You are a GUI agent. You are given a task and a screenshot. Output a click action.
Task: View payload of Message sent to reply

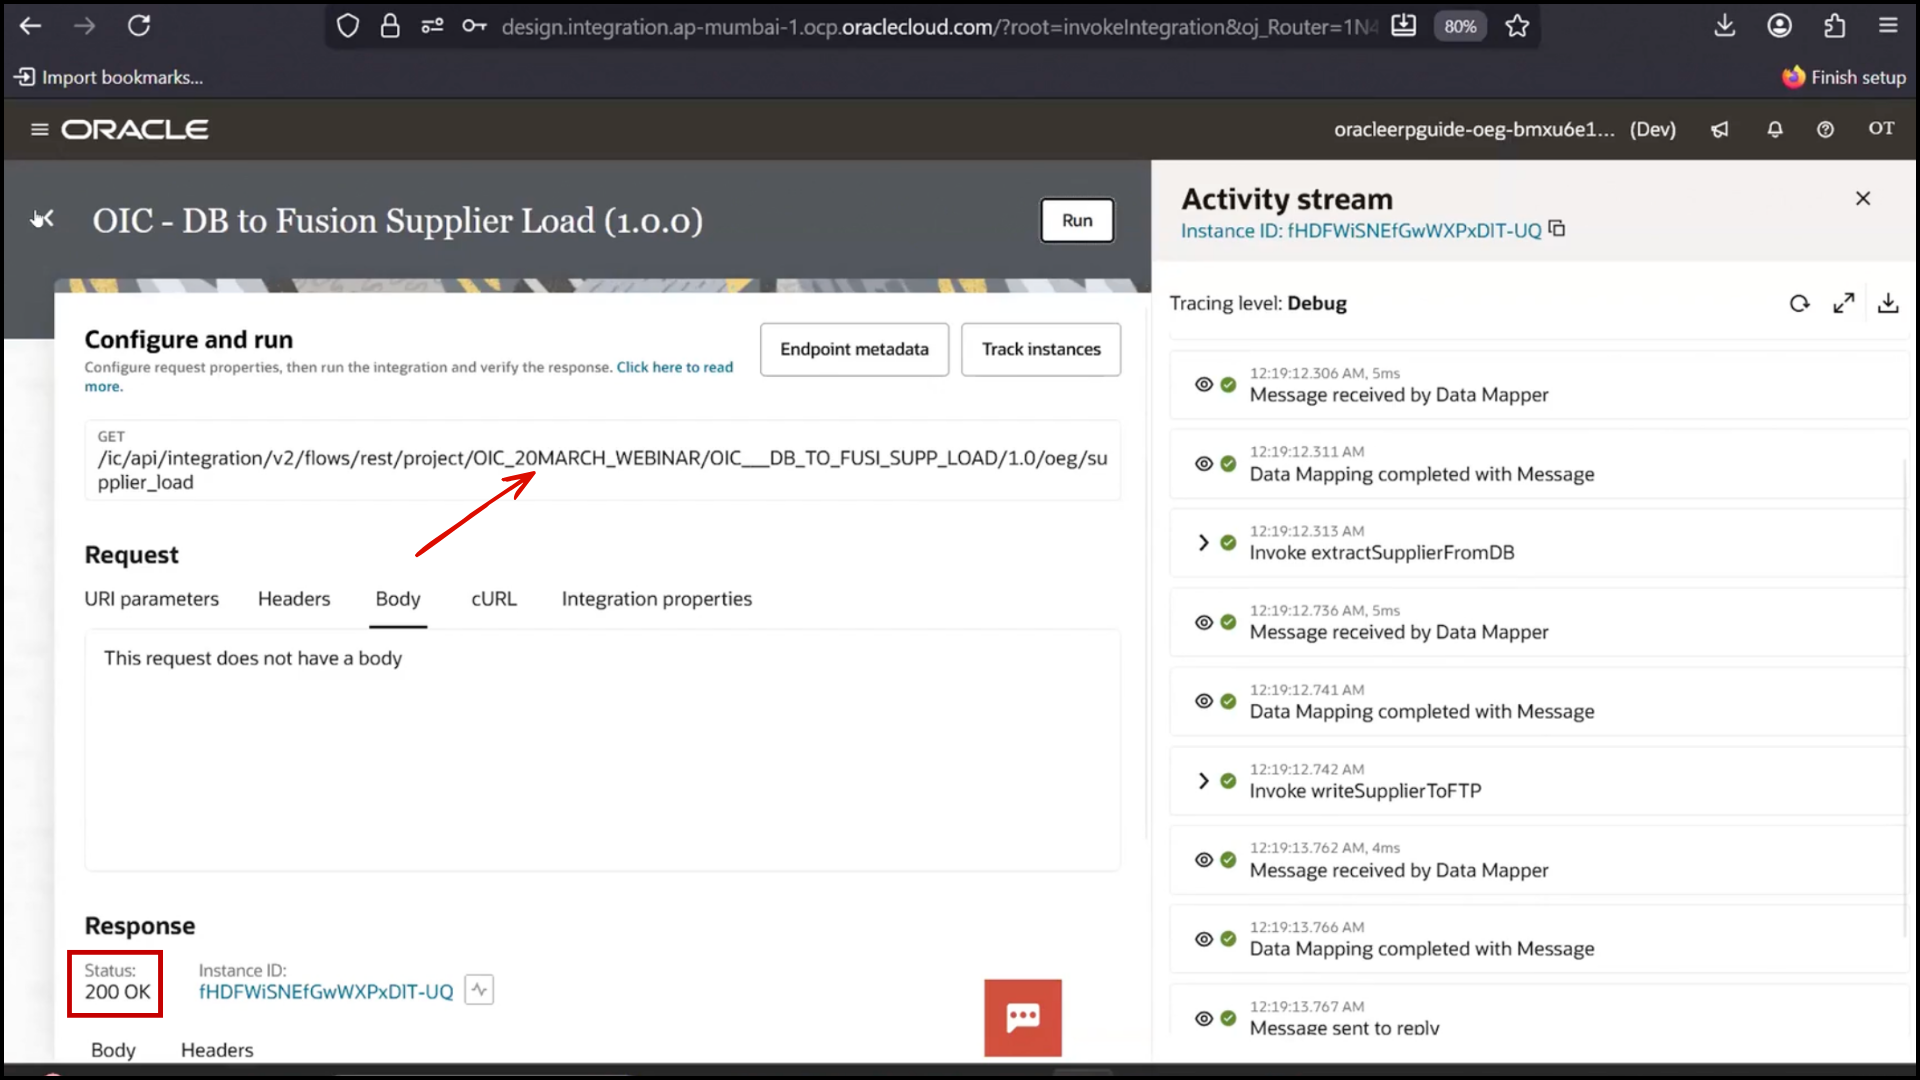(1204, 1018)
